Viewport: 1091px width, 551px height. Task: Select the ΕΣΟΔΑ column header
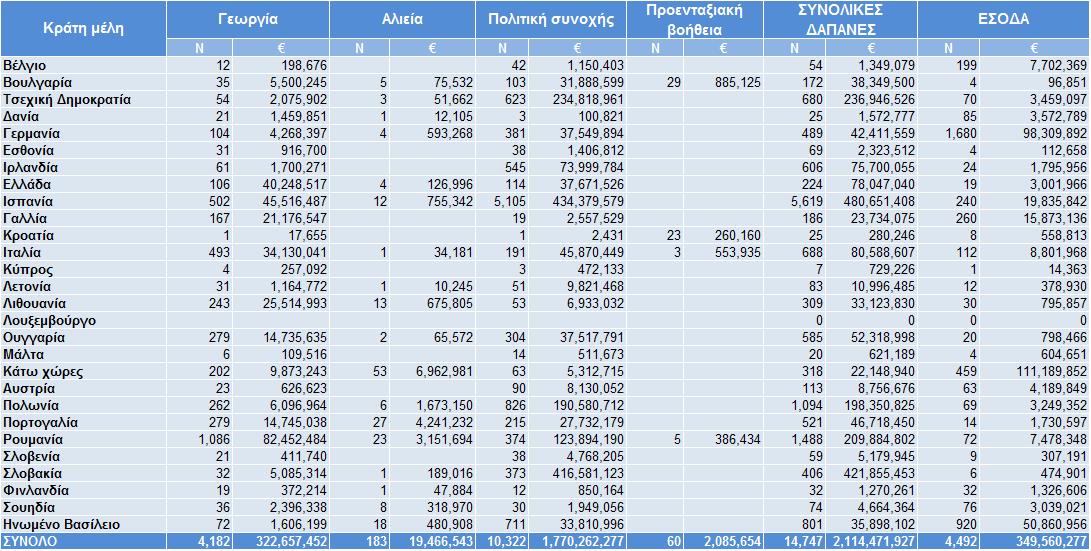pyautogui.click(x=1003, y=19)
